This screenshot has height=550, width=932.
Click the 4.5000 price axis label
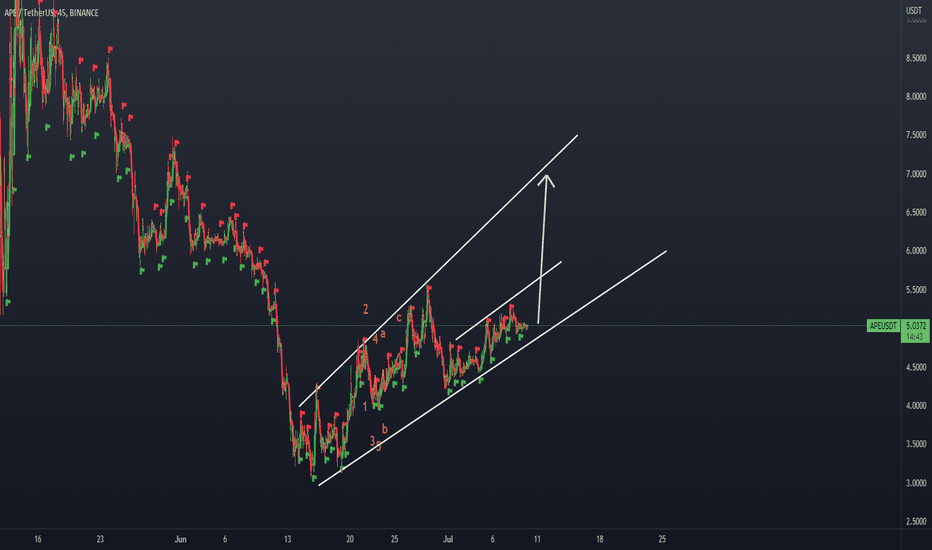(x=916, y=367)
